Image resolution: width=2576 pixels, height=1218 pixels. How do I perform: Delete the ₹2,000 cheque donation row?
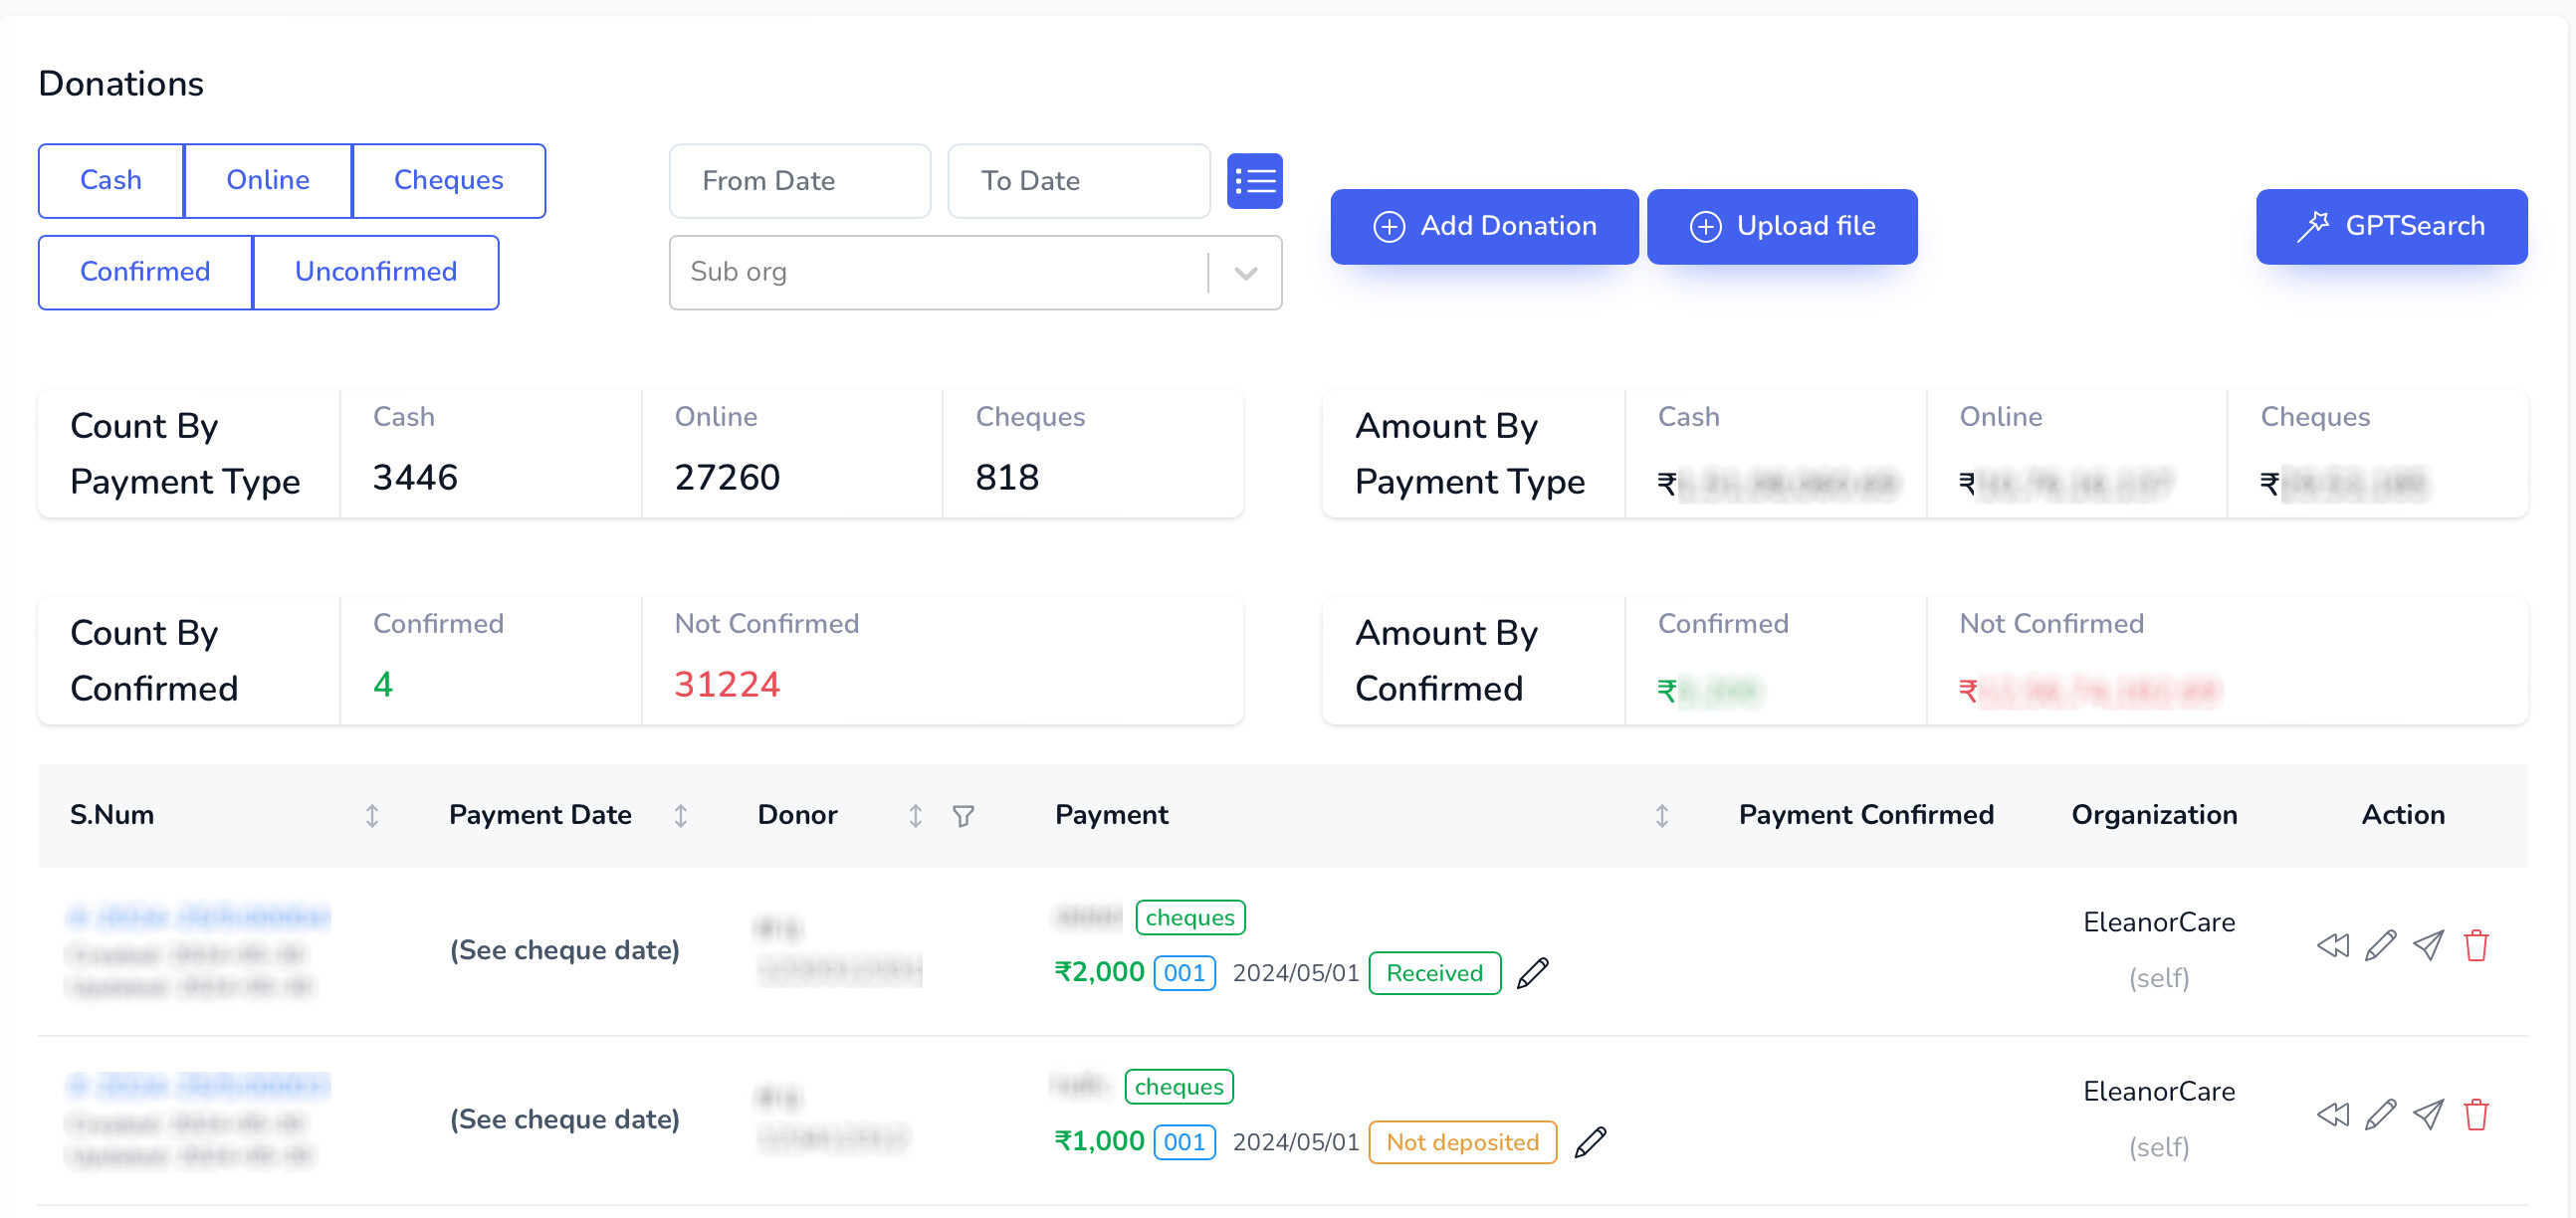[2475, 945]
